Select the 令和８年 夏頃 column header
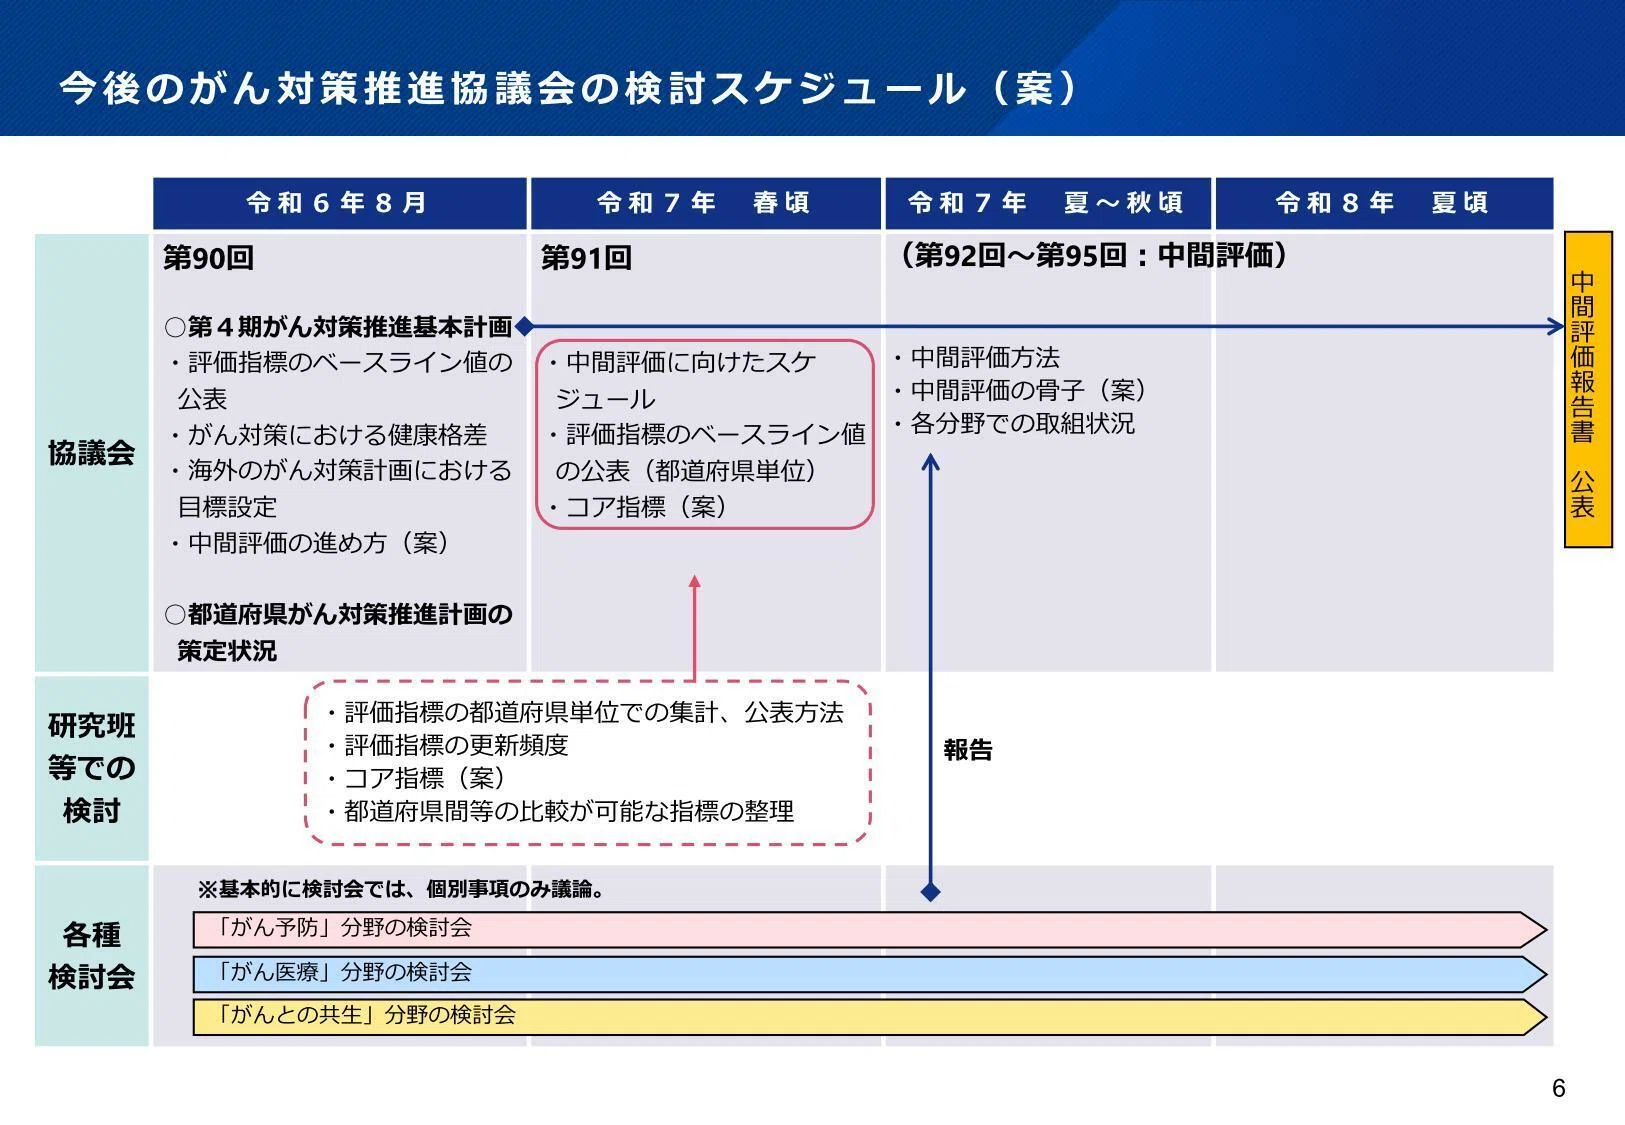Image resolution: width=1625 pixels, height=1125 pixels. 1384,203
